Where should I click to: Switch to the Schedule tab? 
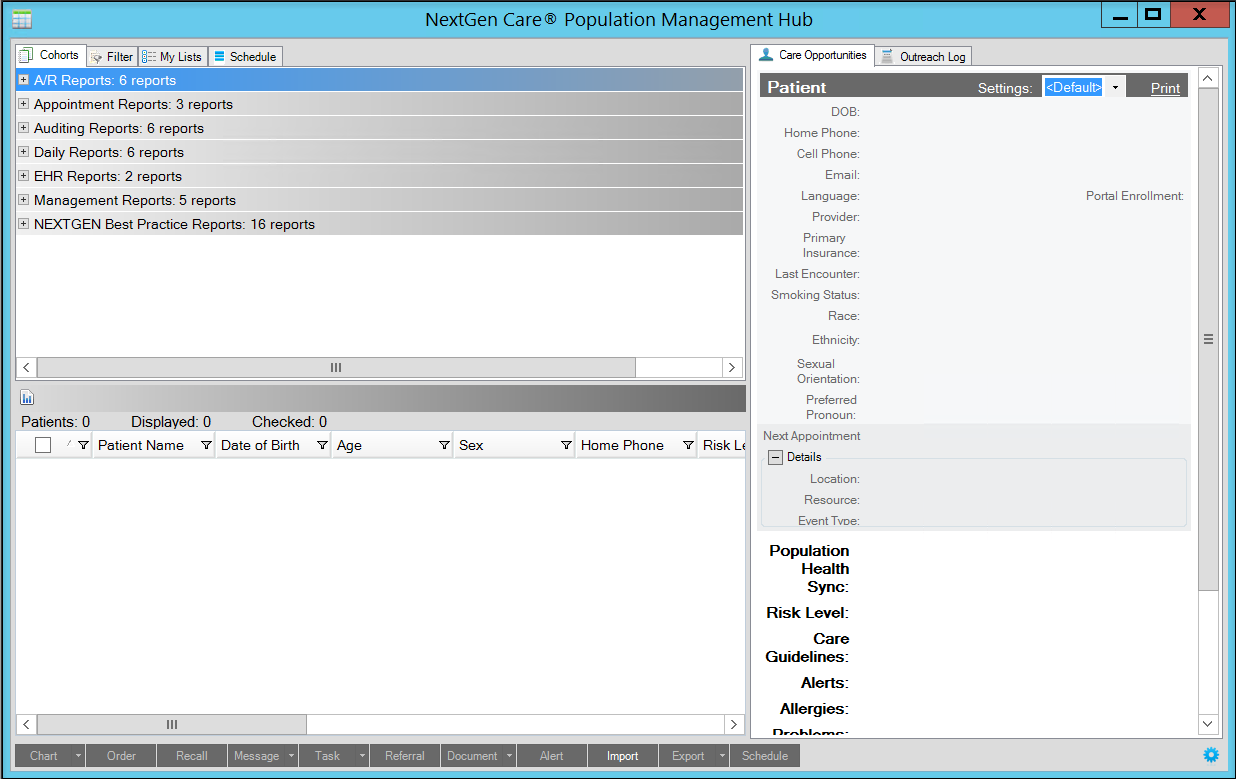(245, 57)
